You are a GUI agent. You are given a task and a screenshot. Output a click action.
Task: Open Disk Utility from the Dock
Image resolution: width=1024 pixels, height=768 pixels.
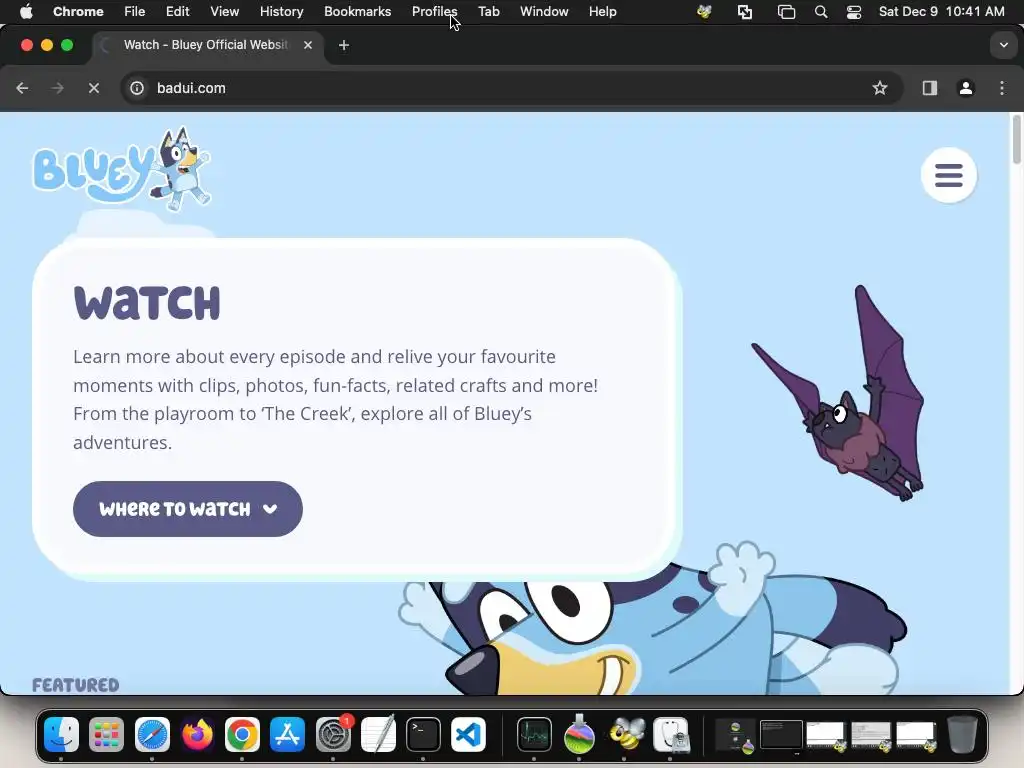671,735
